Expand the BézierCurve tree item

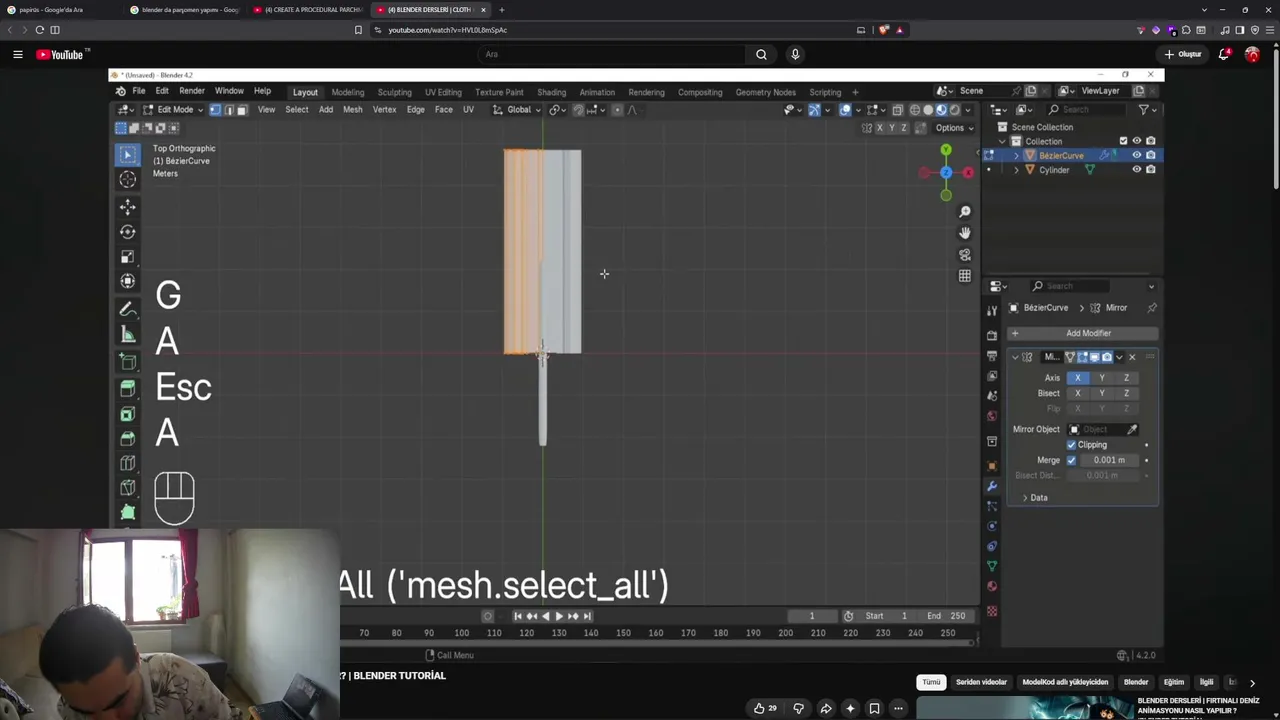pos(1017,156)
